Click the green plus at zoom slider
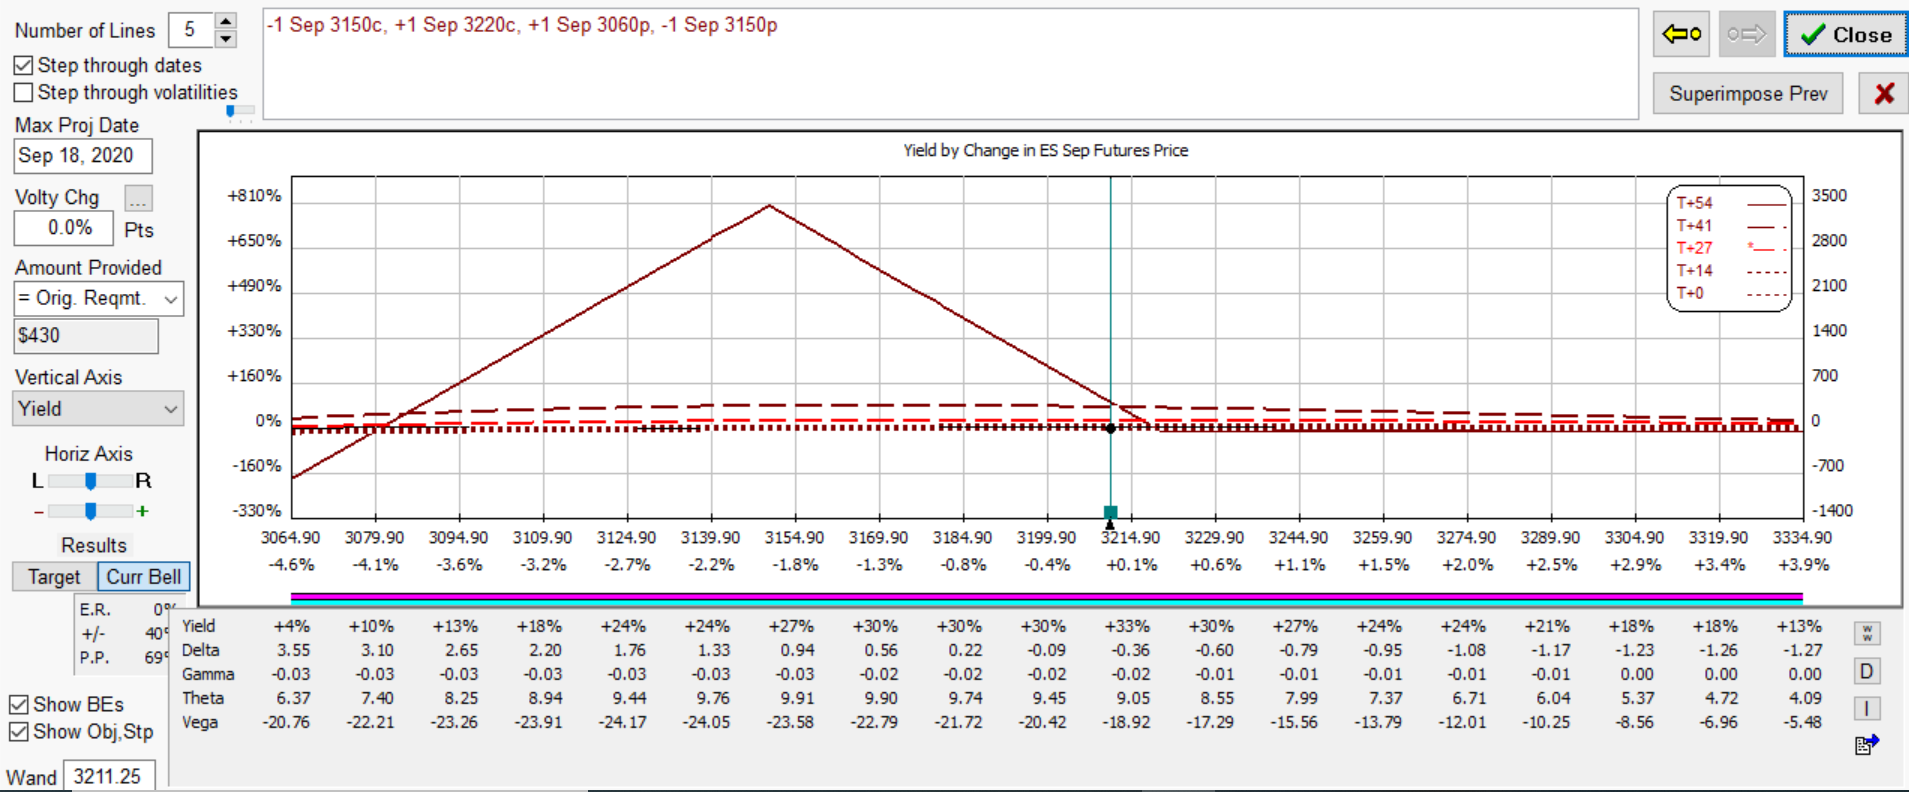This screenshot has width=1909, height=792. tap(143, 511)
